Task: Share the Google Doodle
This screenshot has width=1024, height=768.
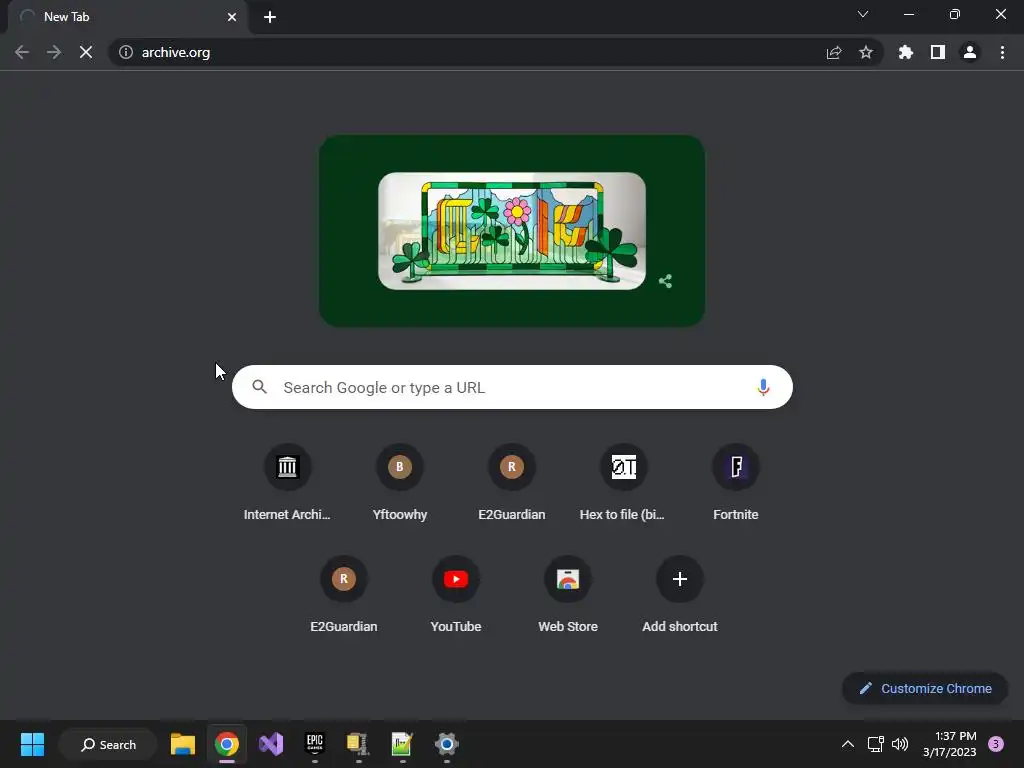Action: pos(665,281)
